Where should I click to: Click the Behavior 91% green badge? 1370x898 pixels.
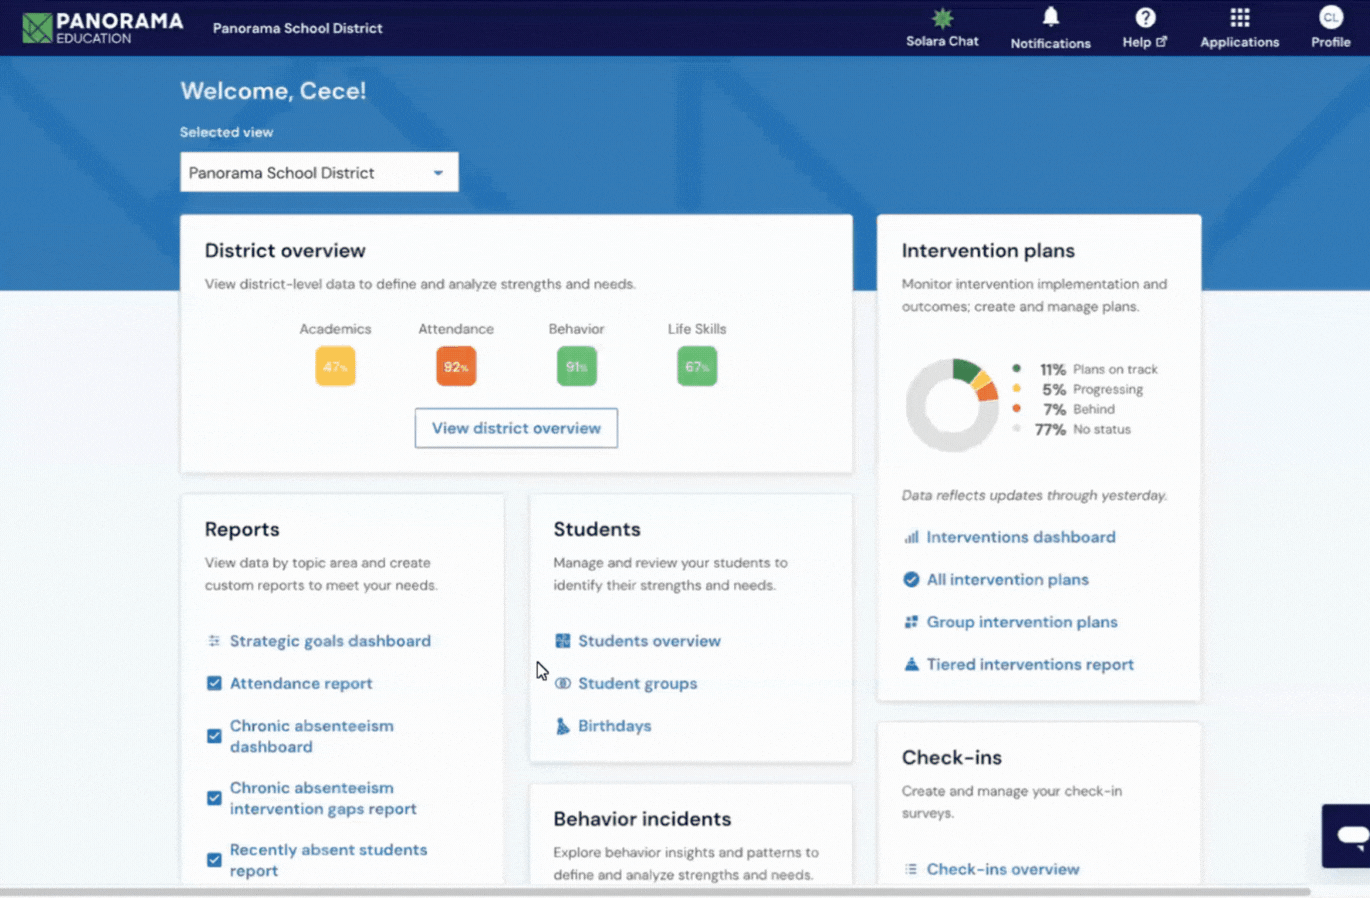pyautogui.click(x=577, y=366)
